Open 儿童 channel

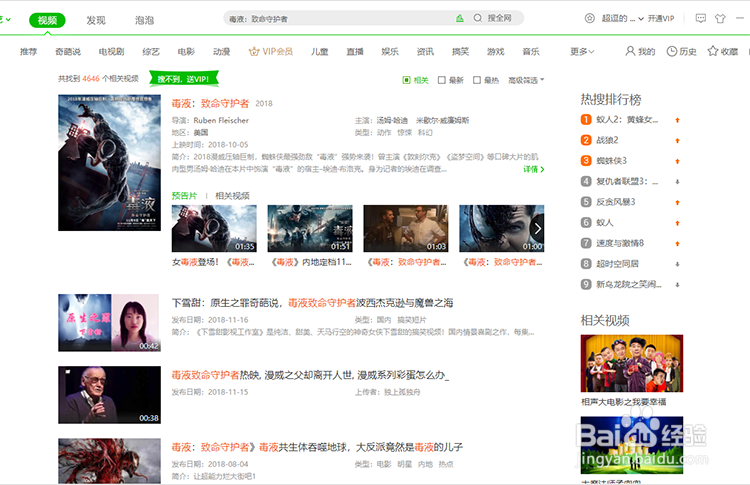point(320,51)
